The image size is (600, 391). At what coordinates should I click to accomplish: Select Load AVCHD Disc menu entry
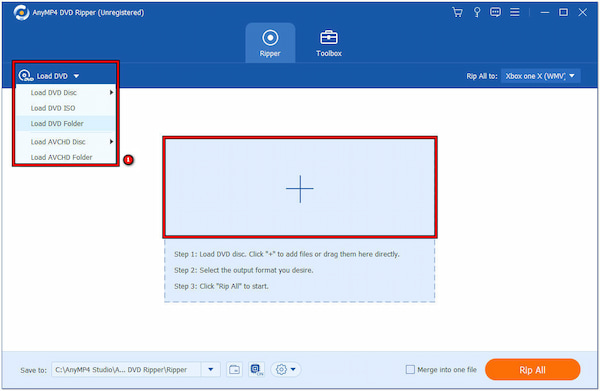[x=65, y=142]
